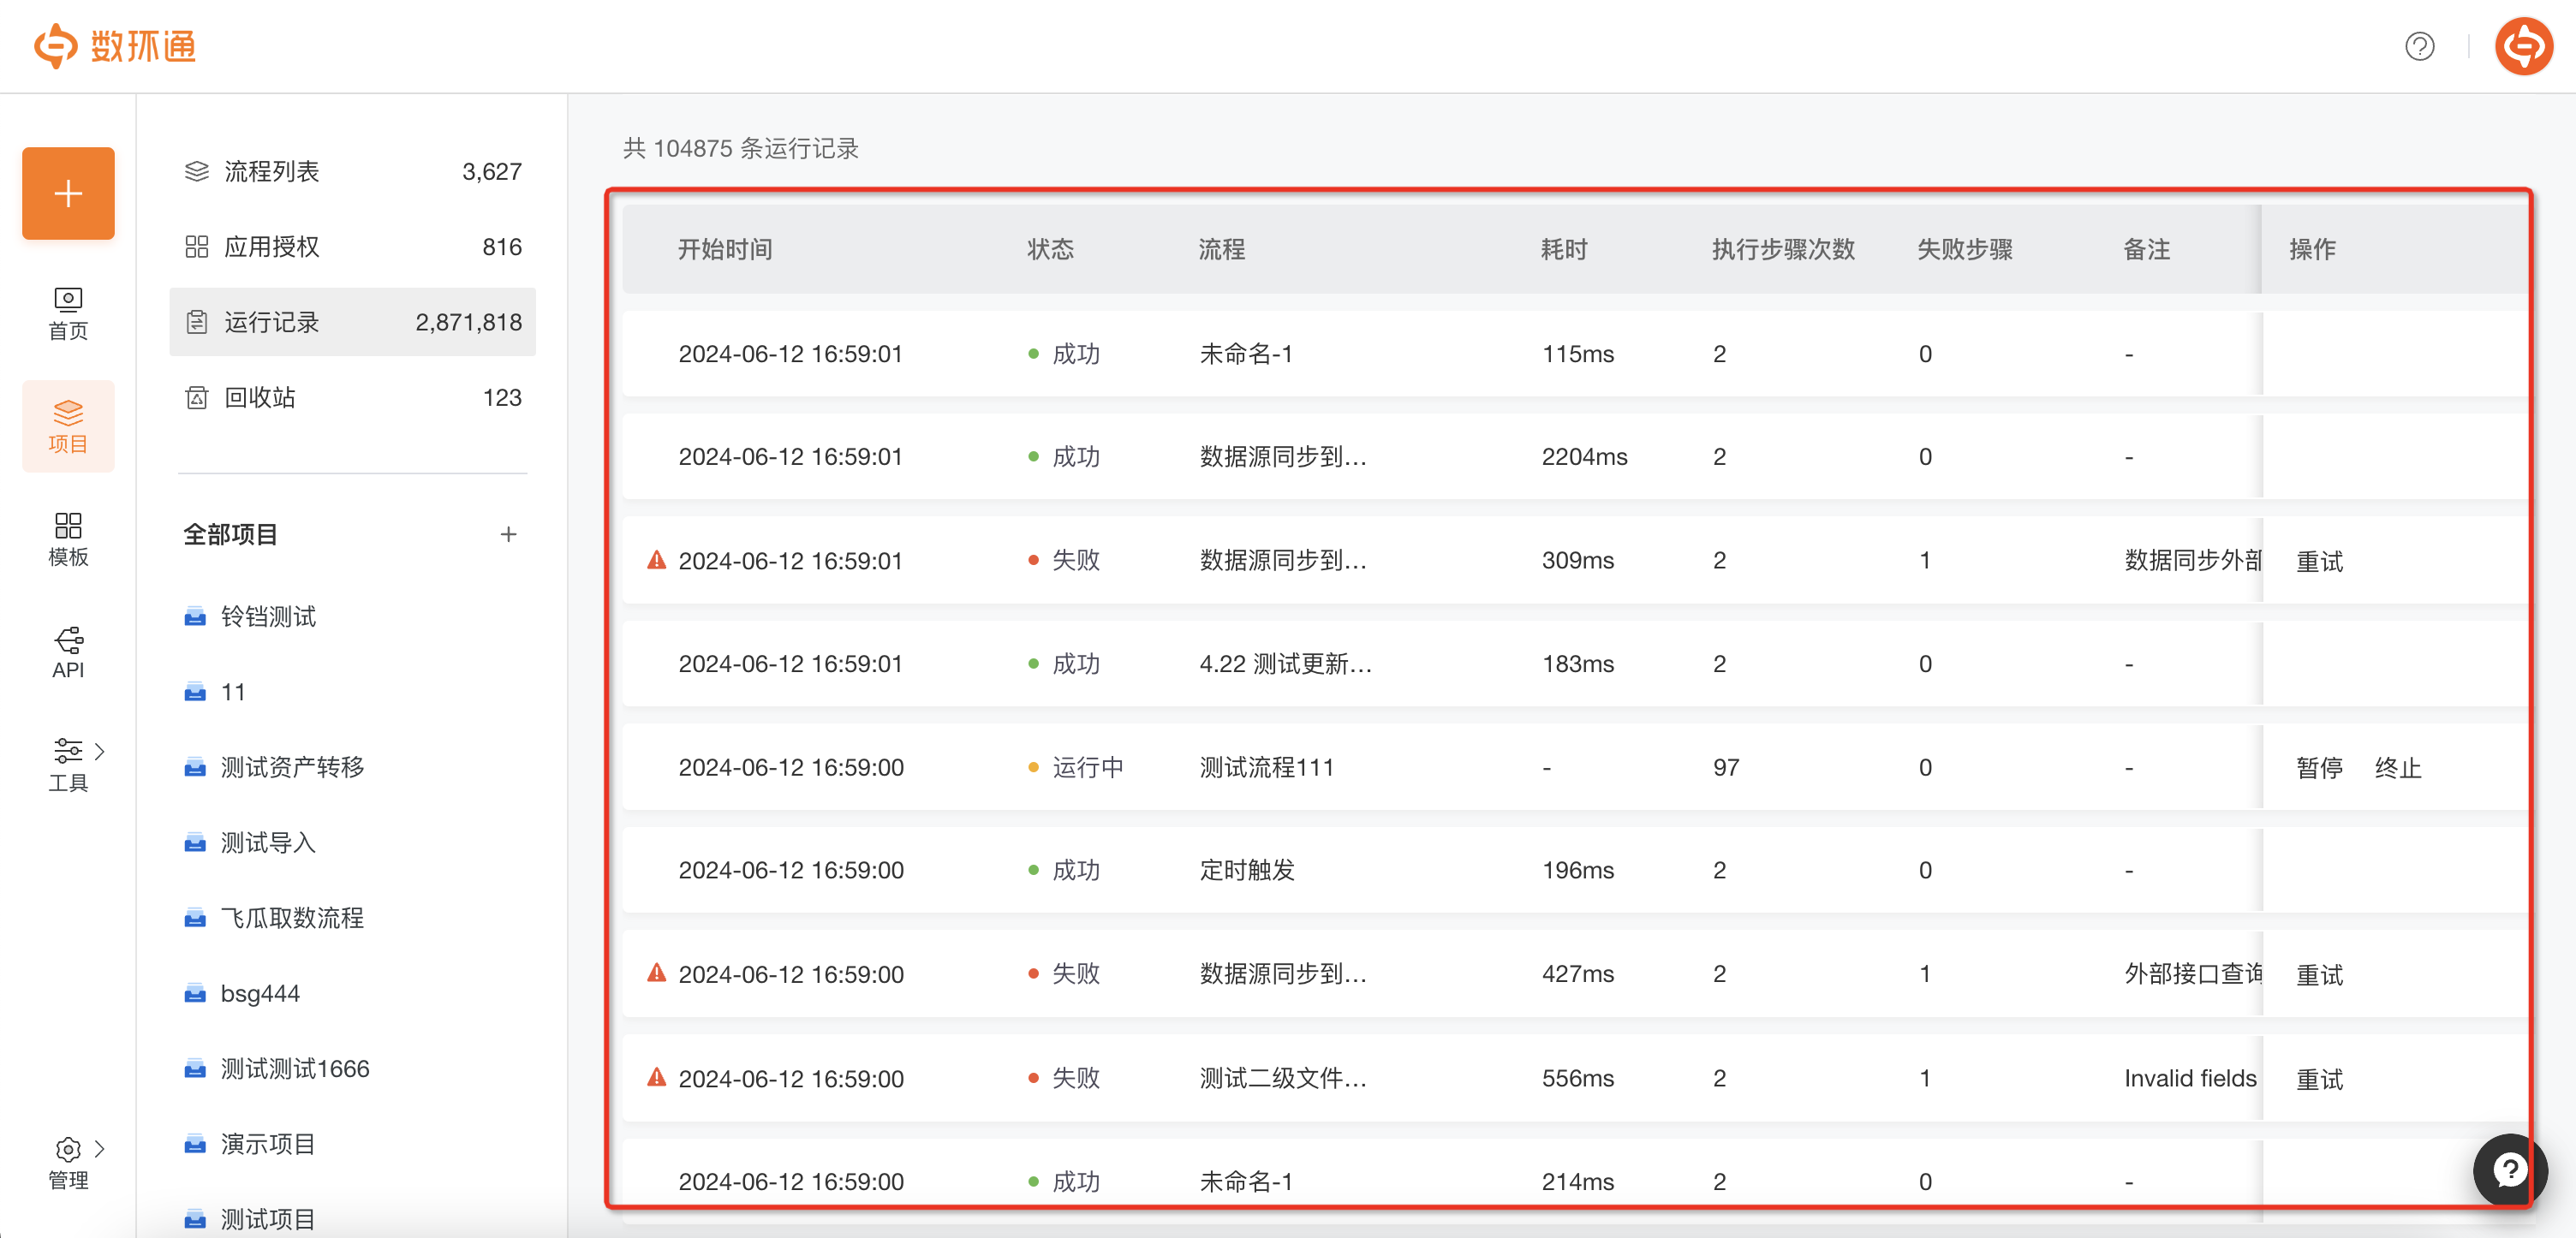Click the 97 step count cell
2576x1238 pixels.
(1726, 768)
